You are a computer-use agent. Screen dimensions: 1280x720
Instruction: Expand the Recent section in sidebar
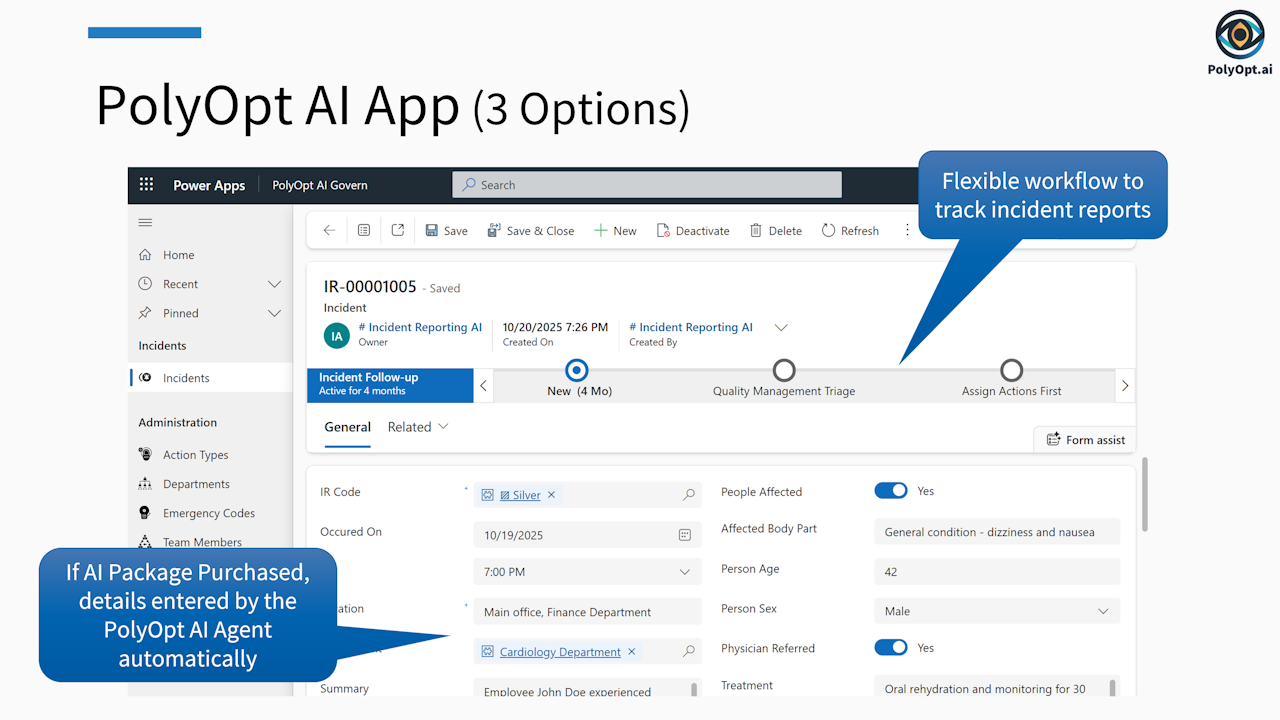point(274,284)
